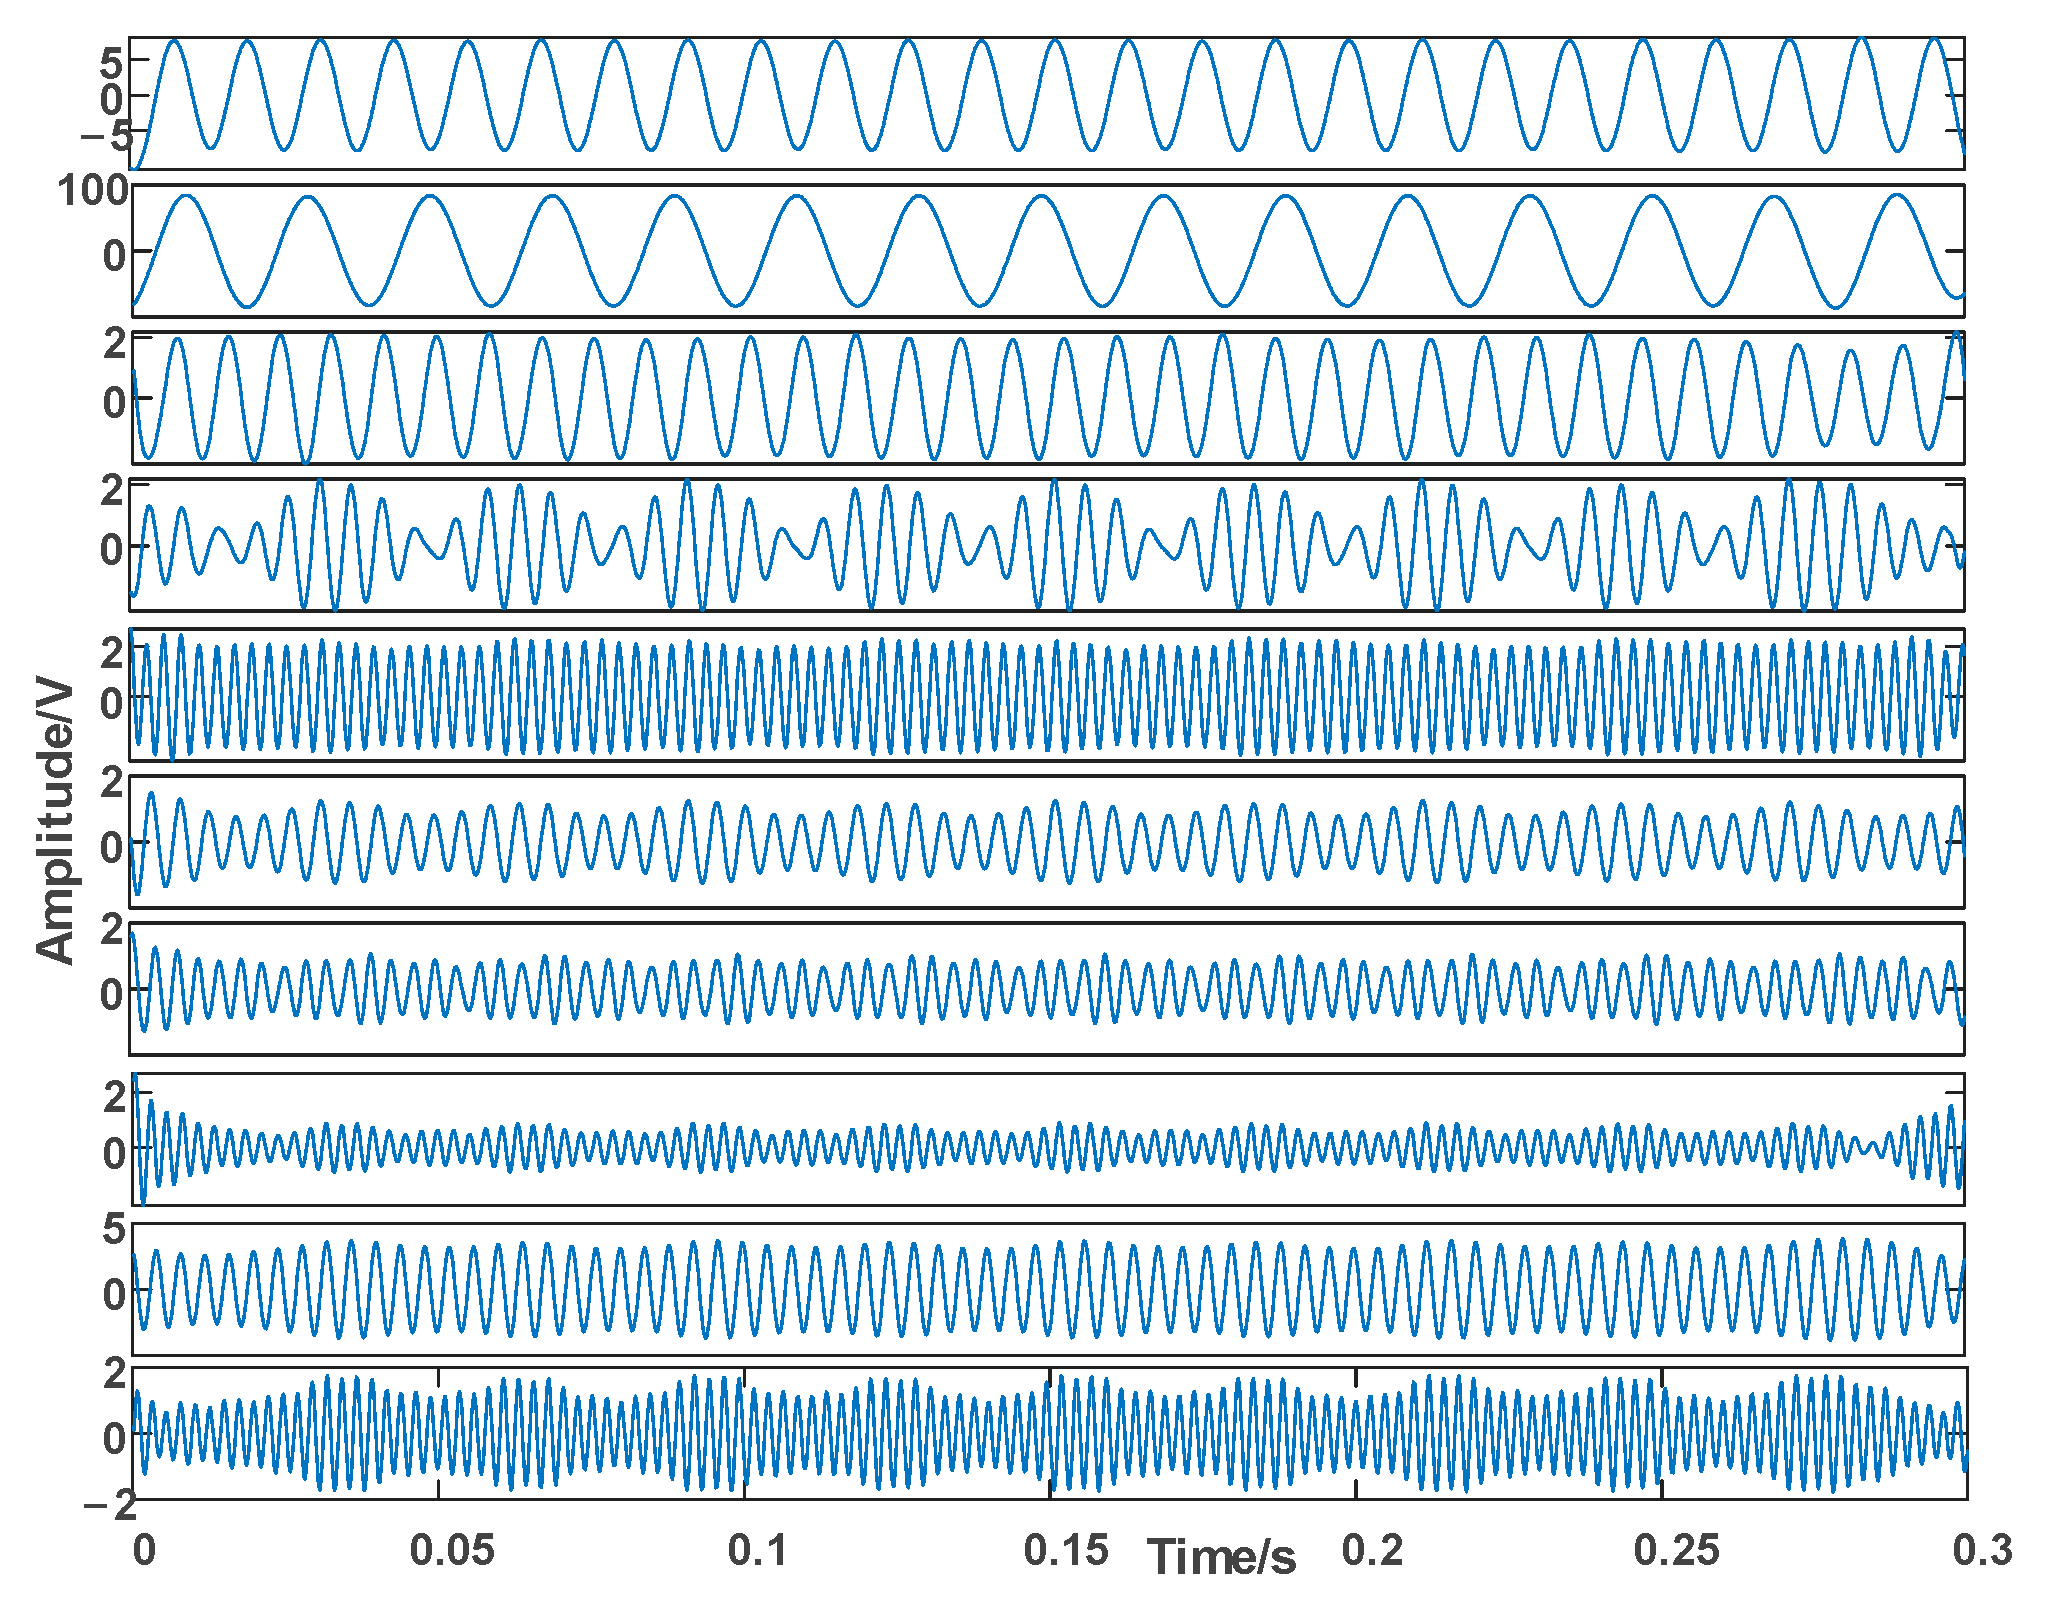This screenshot has width=2045, height=1609.
Task: Select the third subplot from the top
Action: 1047,398
